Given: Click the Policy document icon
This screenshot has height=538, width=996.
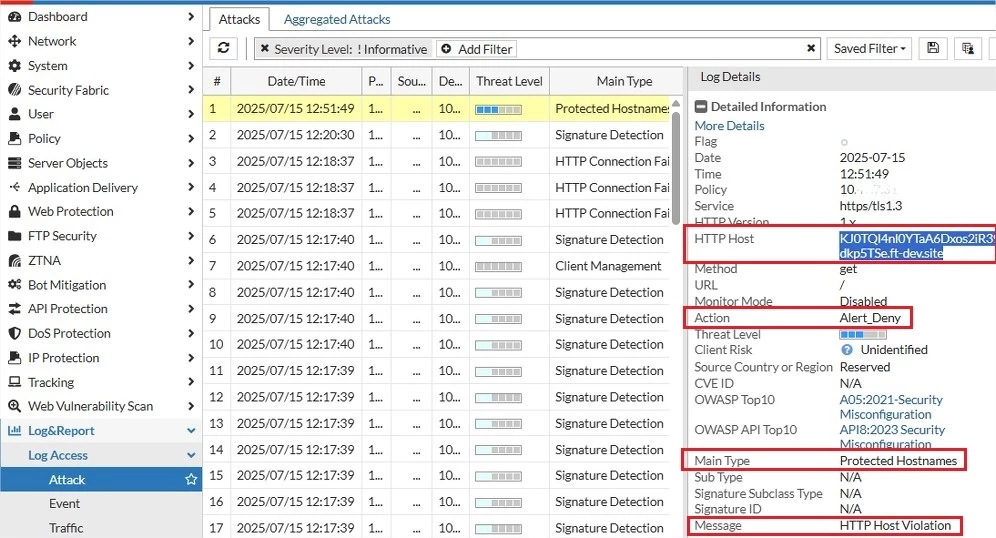Looking at the screenshot, I should [x=14, y=138].
